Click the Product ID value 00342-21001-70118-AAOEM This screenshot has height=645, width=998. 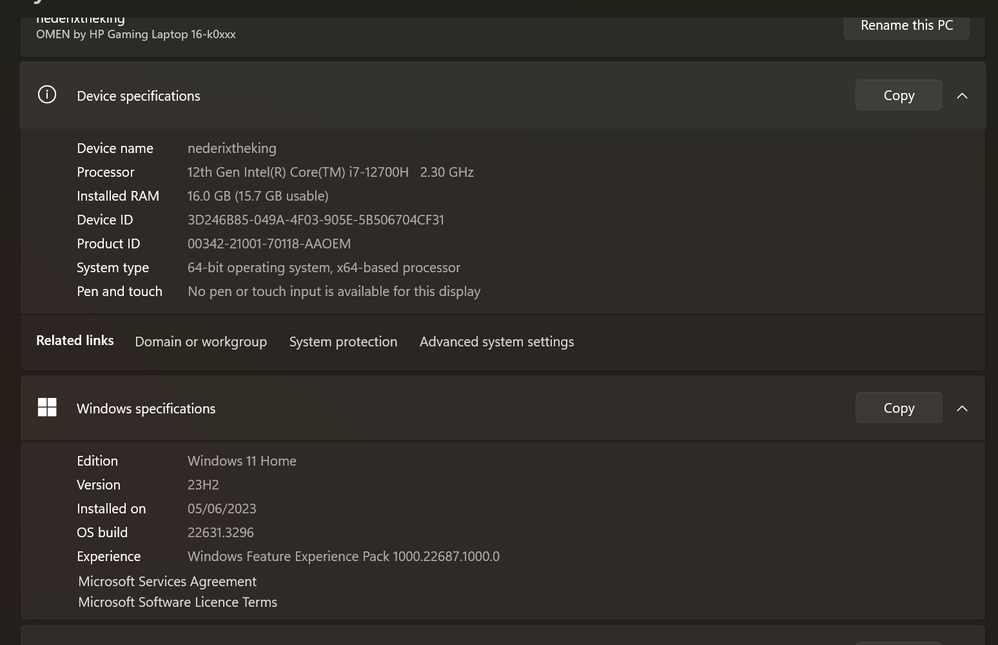click(269, 244)
